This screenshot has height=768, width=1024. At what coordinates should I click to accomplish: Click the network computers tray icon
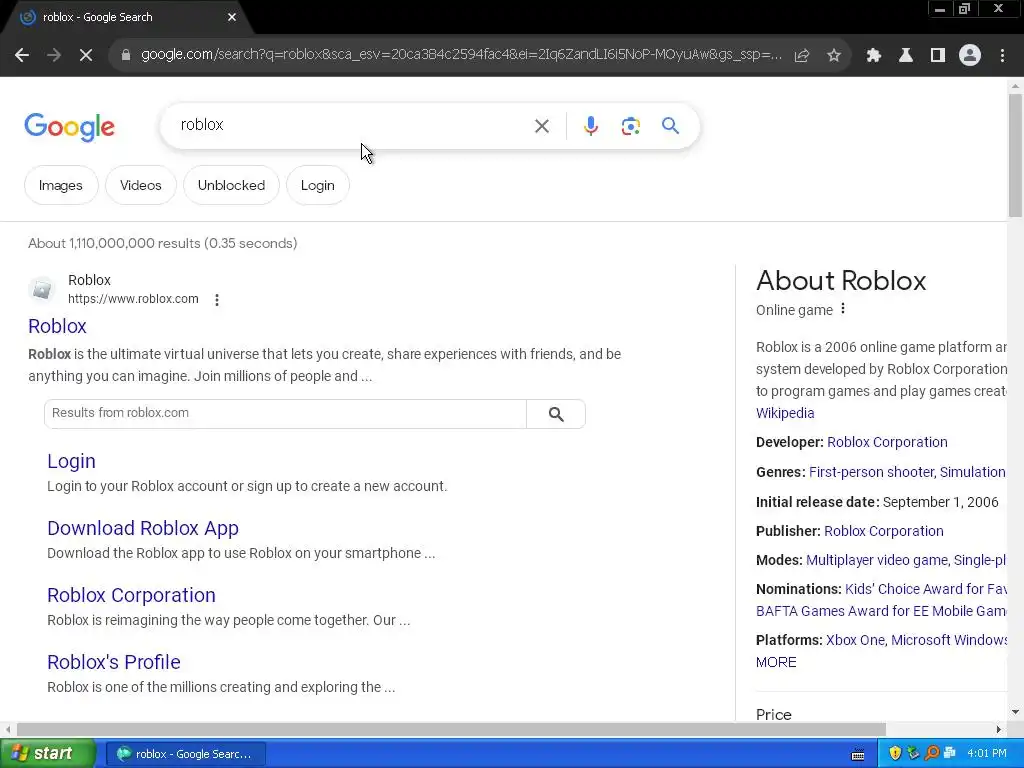point(950,754)
